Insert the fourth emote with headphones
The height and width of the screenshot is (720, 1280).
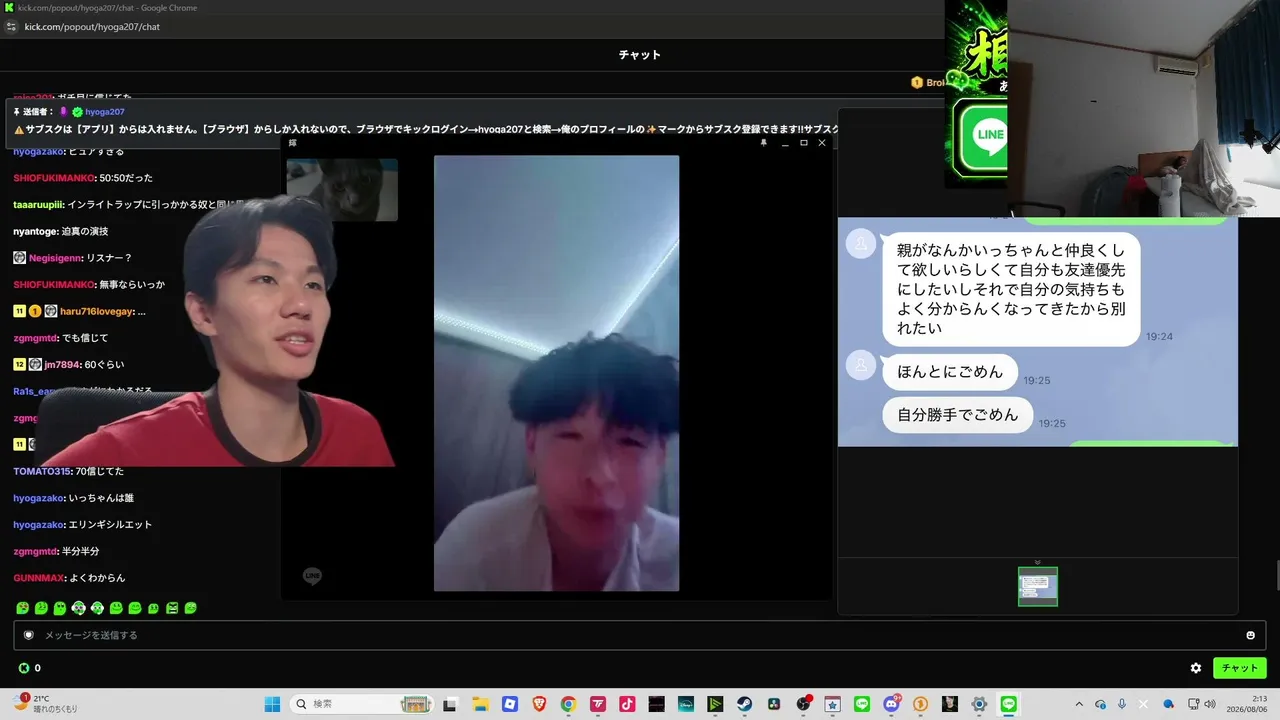click(79, 608)
